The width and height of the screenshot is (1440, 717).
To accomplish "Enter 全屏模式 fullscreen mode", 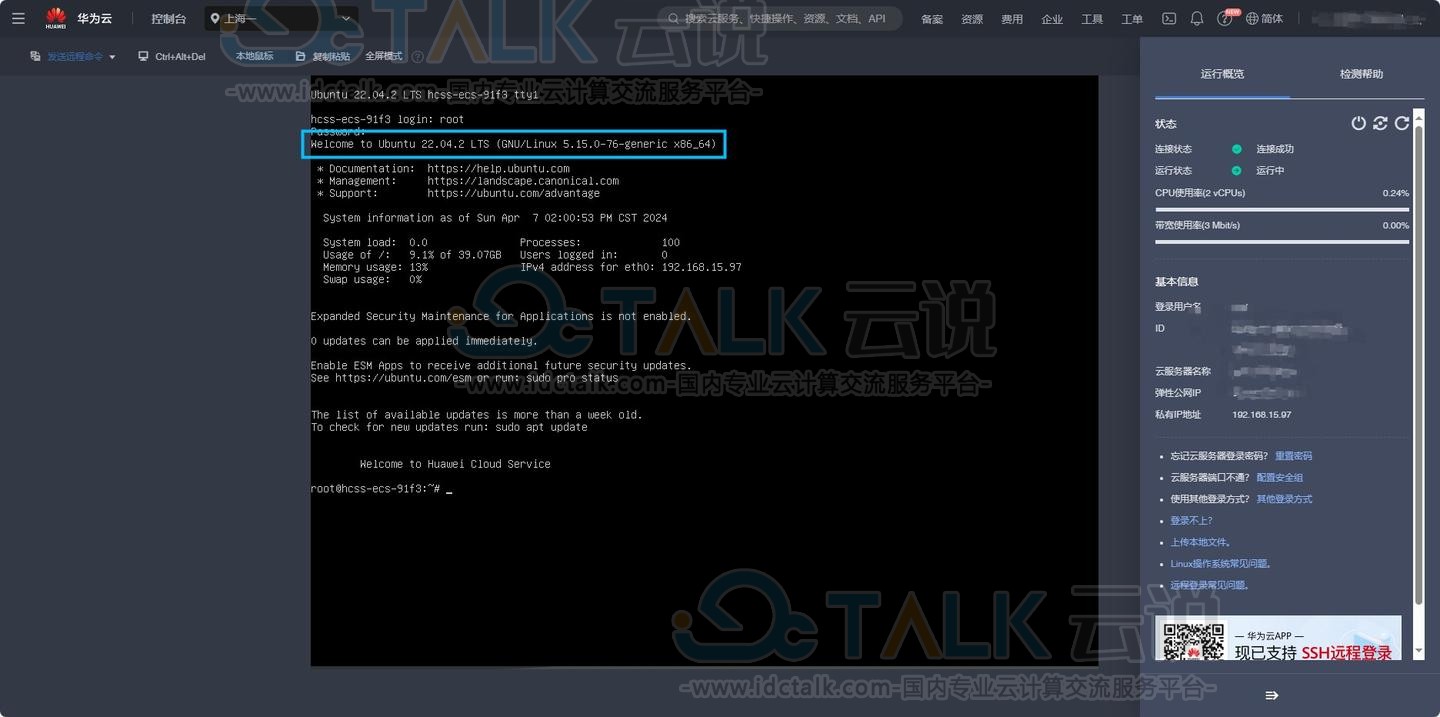I will tap(384, 56).
